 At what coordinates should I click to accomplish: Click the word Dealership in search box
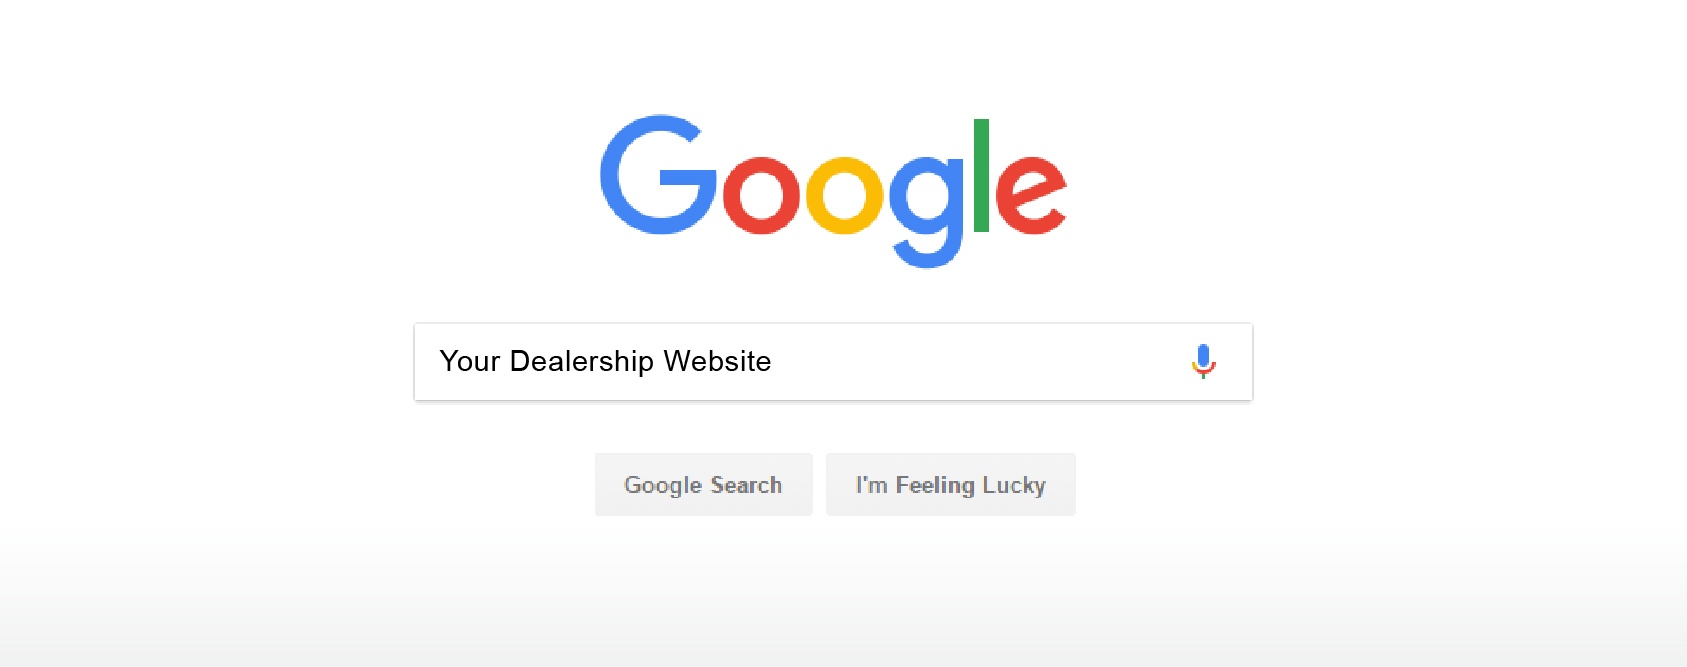[582, 362]
